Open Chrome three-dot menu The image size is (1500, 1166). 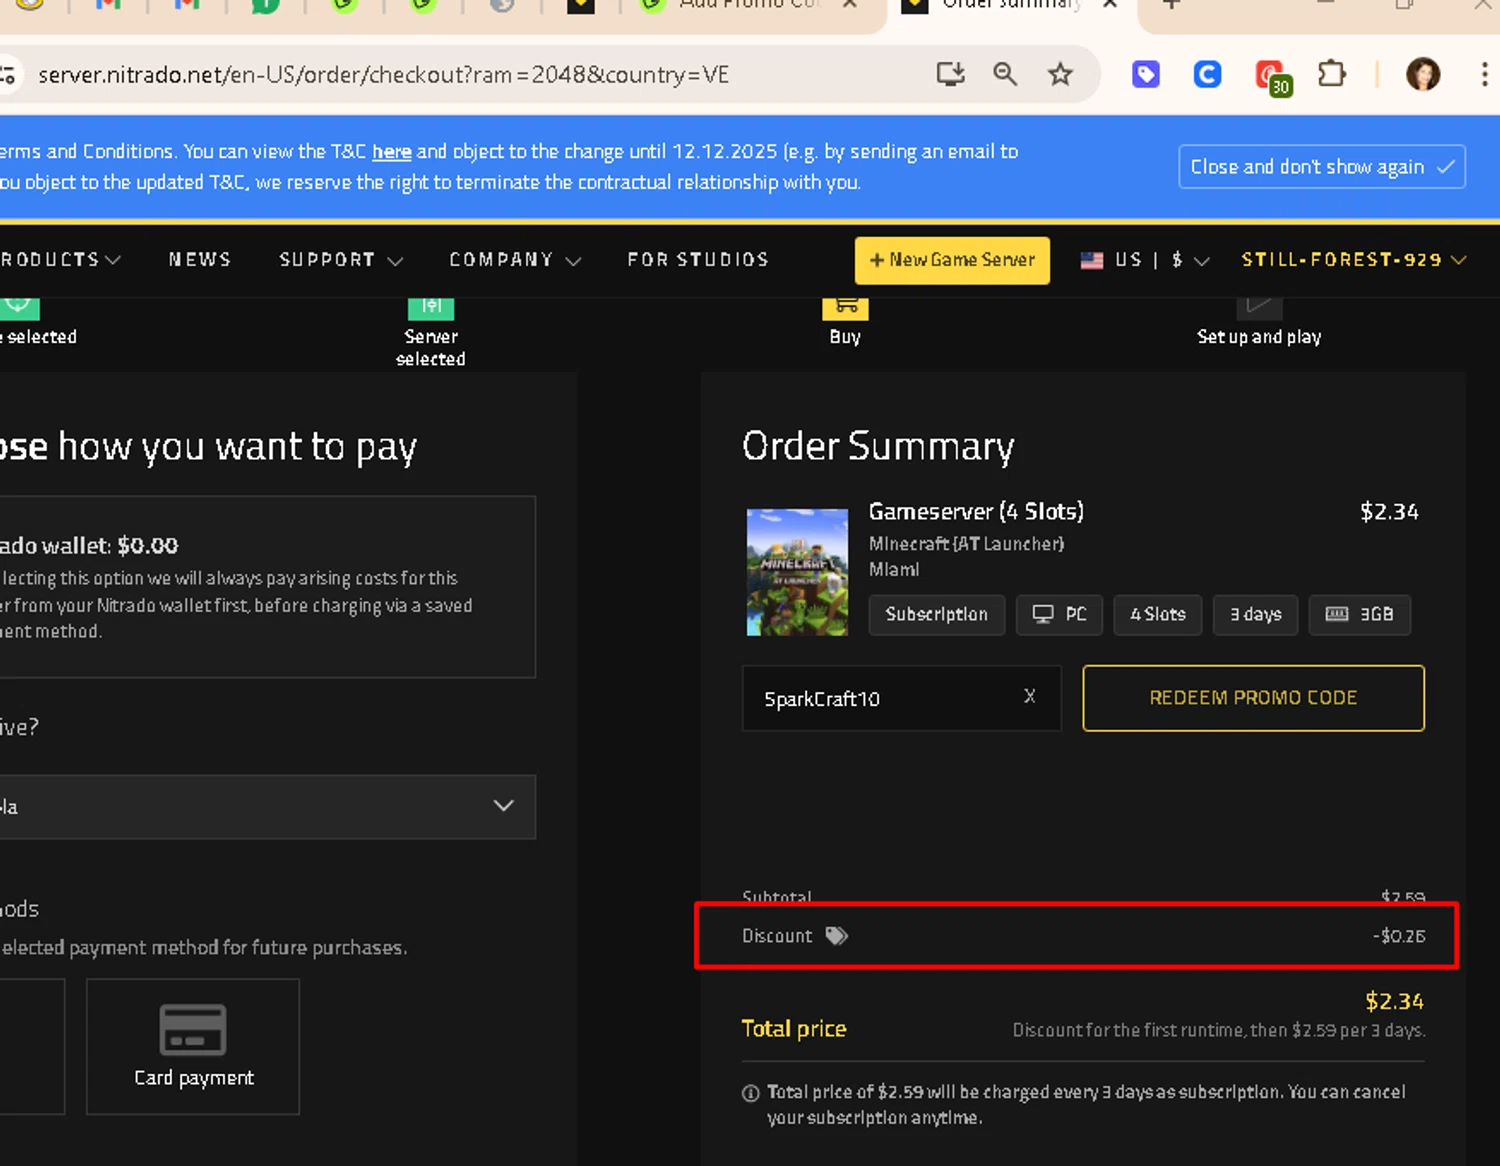tap(1484, 74)
